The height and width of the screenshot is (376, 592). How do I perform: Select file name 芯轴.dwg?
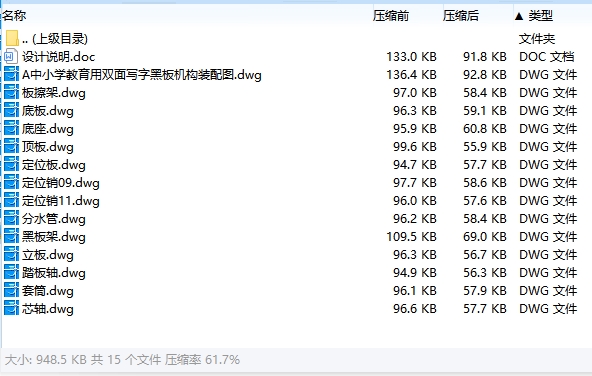(x=48, y=309)
